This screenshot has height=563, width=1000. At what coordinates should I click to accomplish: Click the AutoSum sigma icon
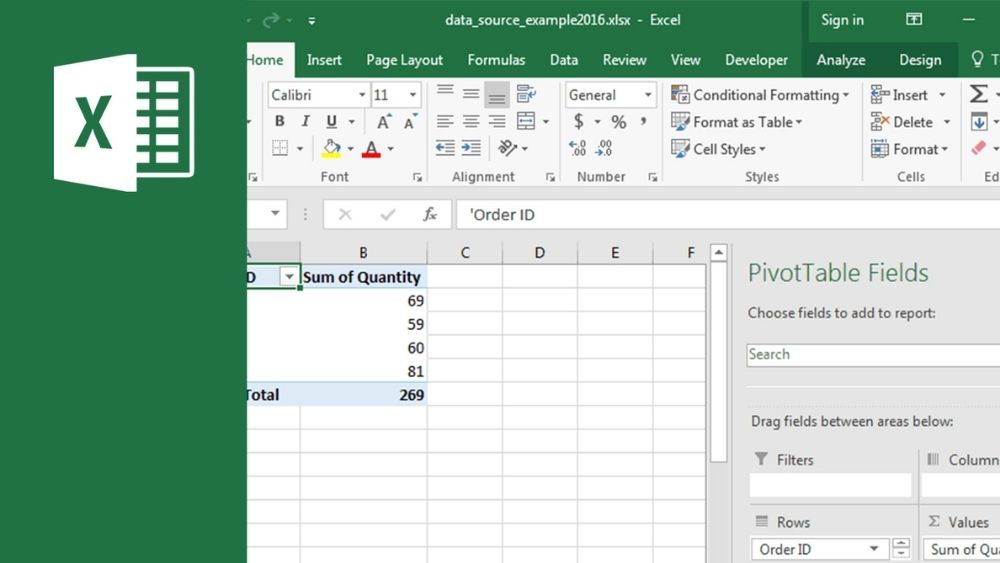pyautogui.click(x=979, y=95)
